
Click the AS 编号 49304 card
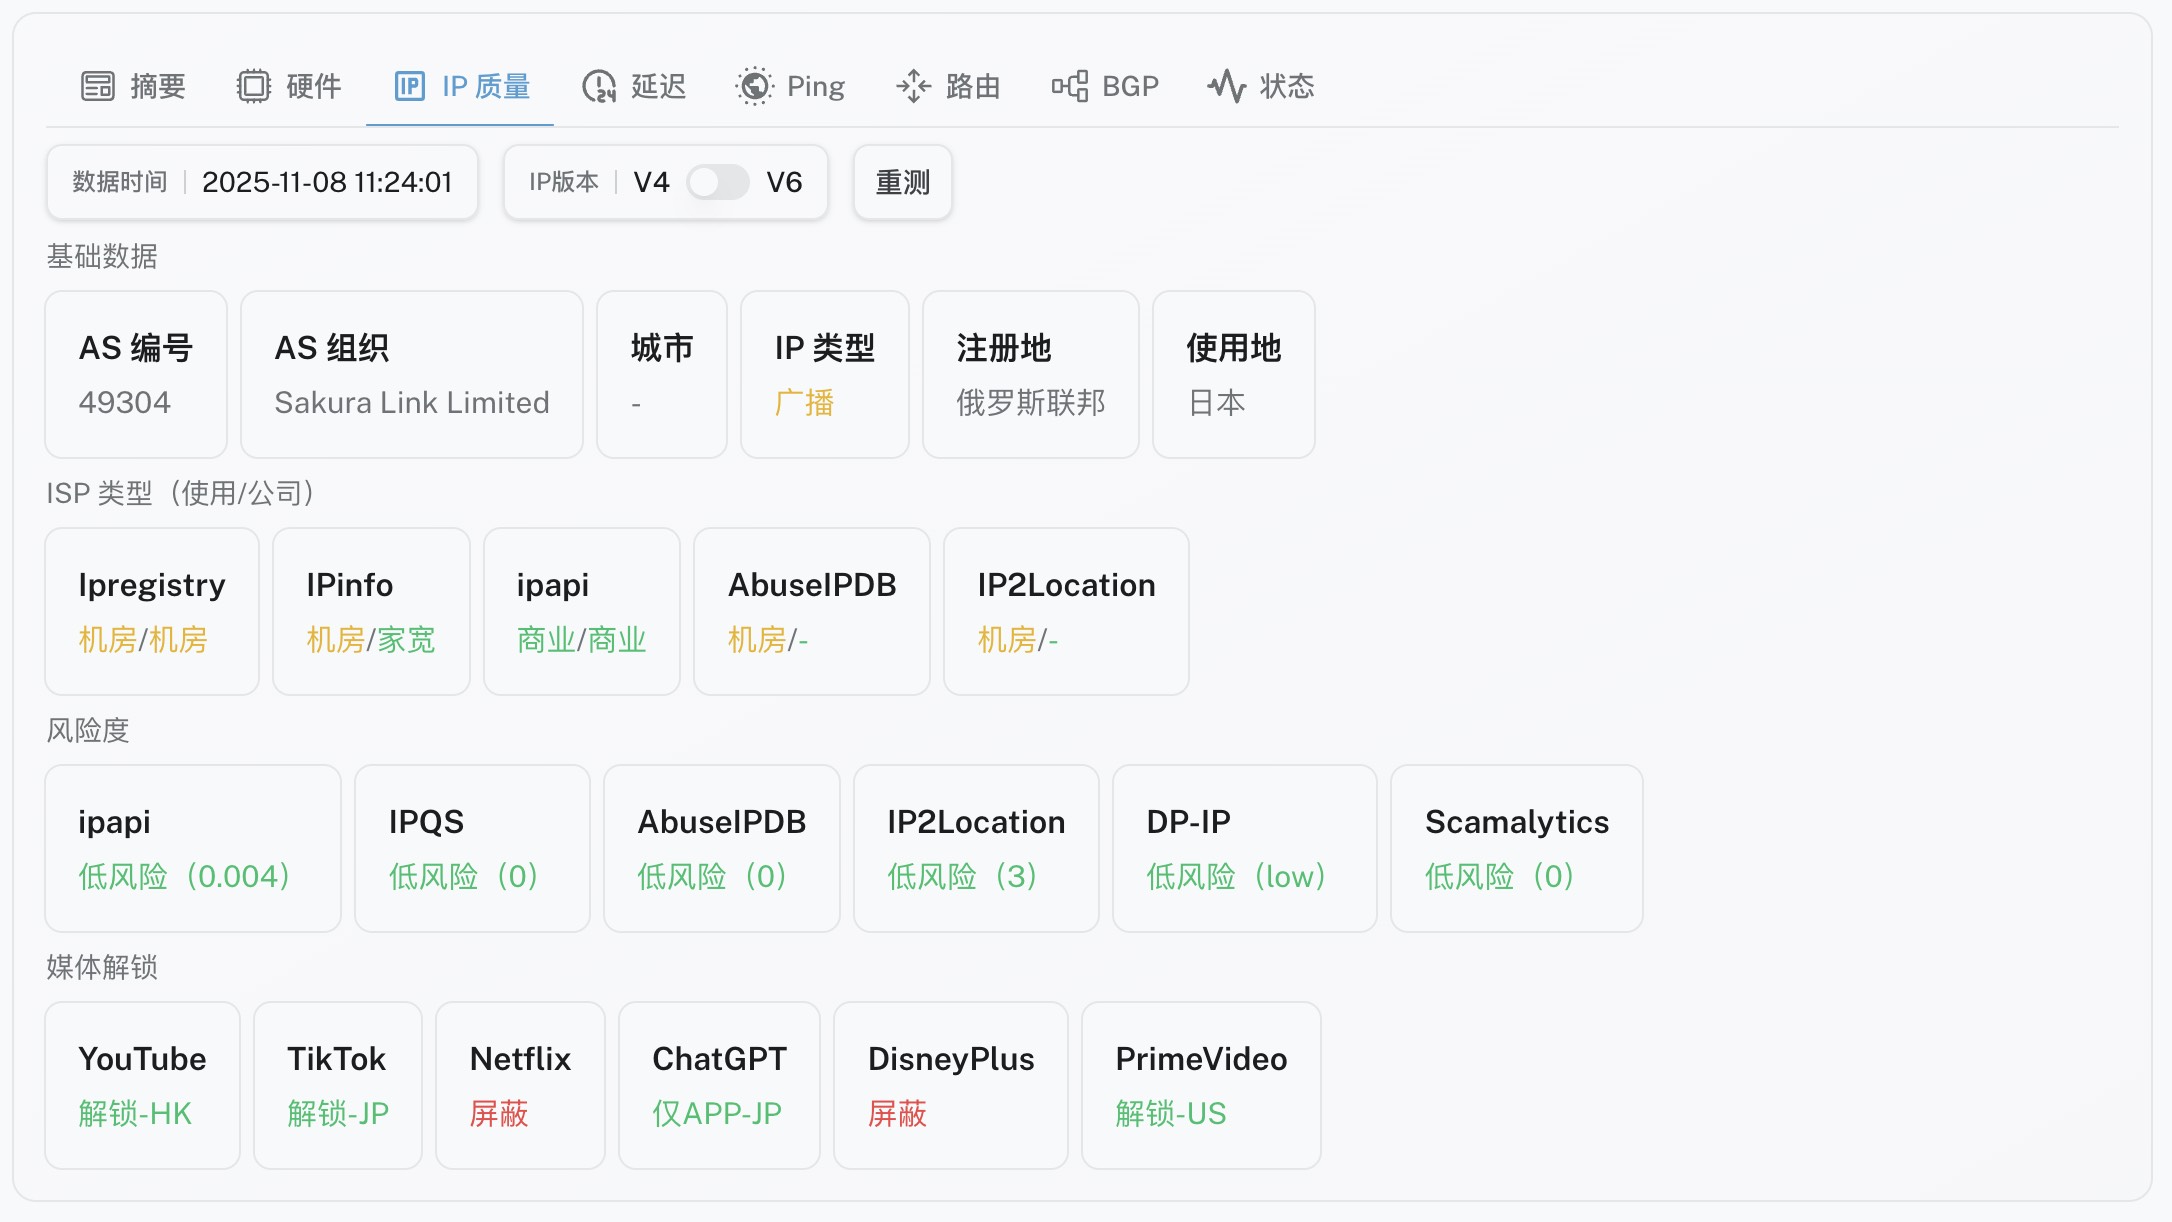tap(136, 375)
